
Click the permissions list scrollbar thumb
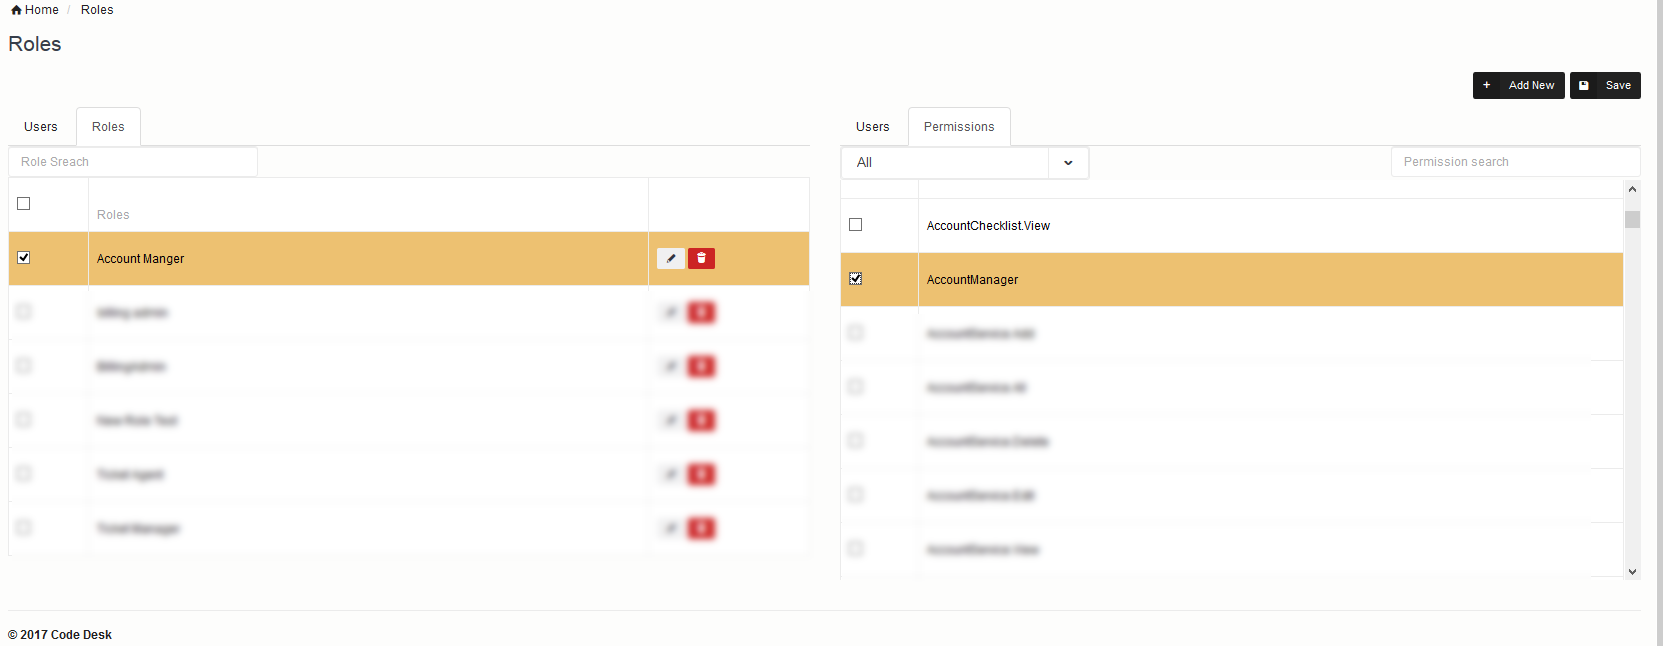1632,220
